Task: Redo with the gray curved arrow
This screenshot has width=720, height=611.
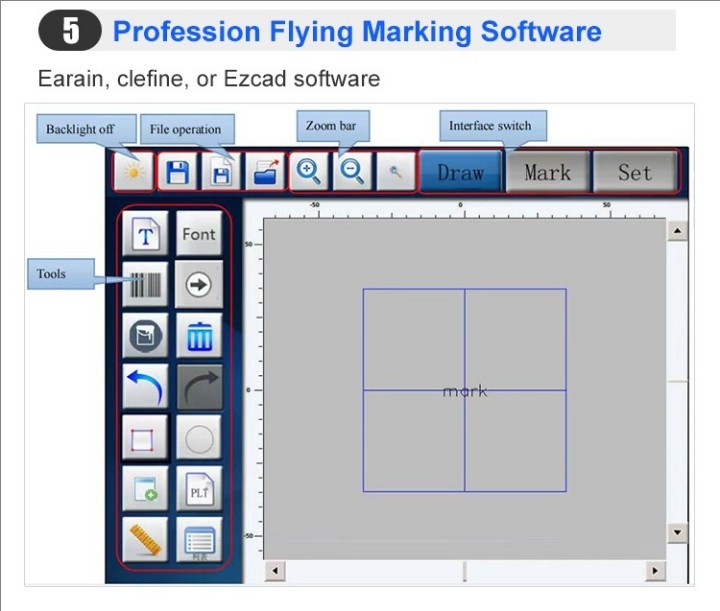Action: (199, 387)
